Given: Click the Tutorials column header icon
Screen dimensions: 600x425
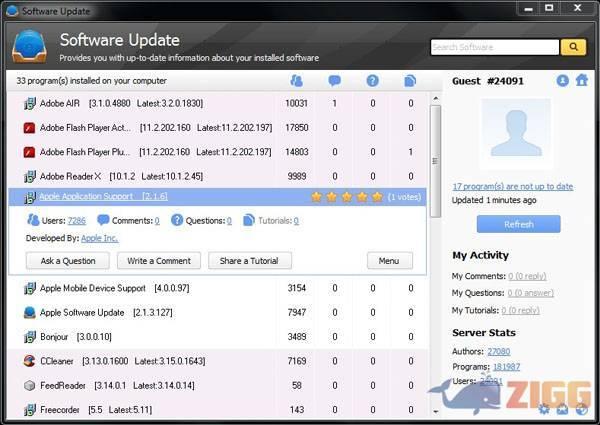Looking at the screenshot, I should (x=410, y=81).
